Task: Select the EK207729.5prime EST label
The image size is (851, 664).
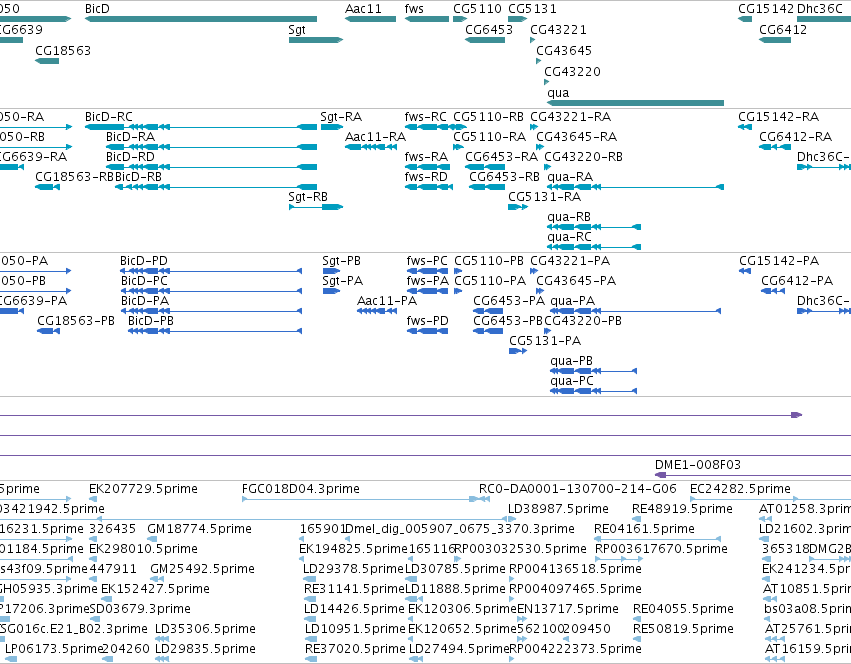Action: pos(143,489)
